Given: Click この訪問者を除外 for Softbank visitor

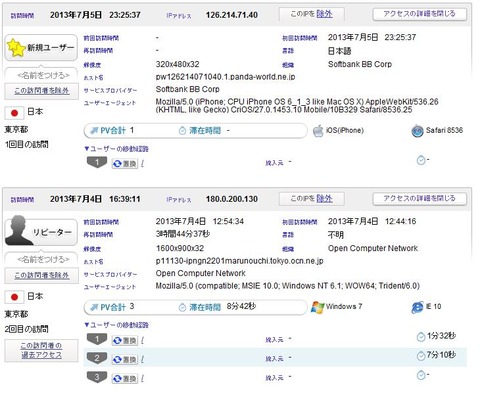Looking at the screenshot, I should (42, 91).
